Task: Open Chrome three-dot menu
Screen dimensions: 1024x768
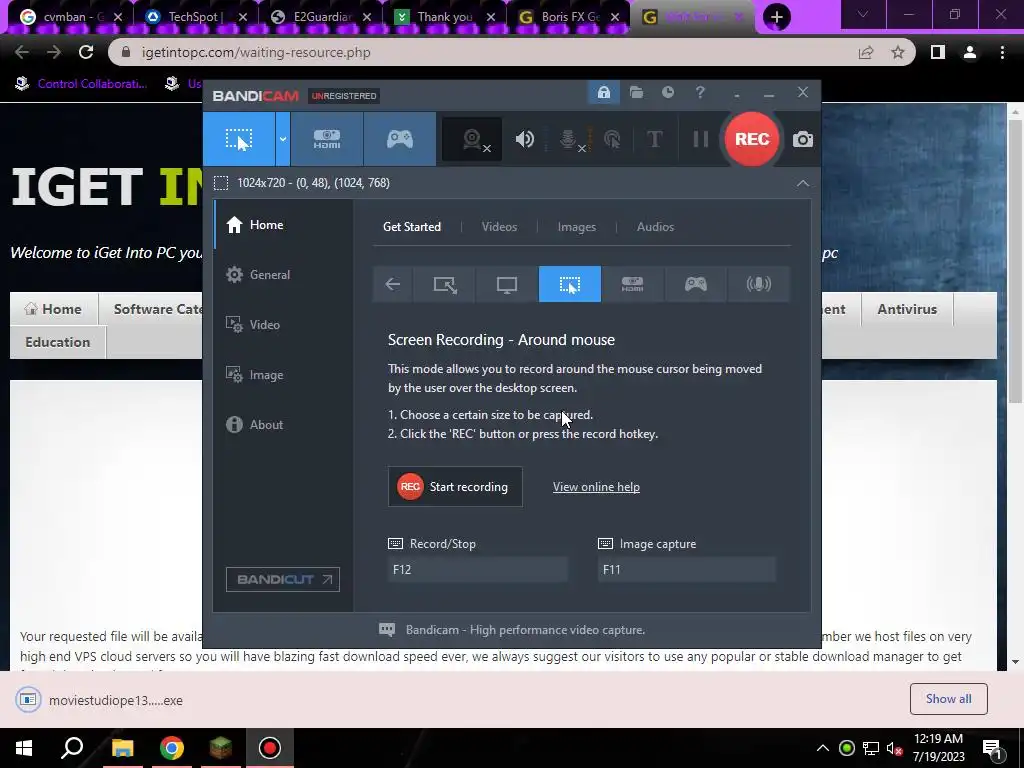Action: [1002, 52]
